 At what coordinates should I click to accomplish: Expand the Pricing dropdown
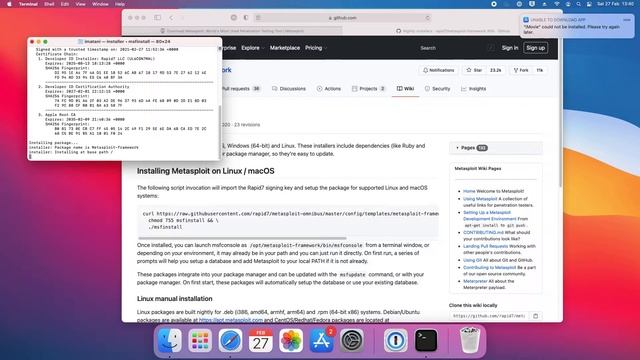point(316,48)
